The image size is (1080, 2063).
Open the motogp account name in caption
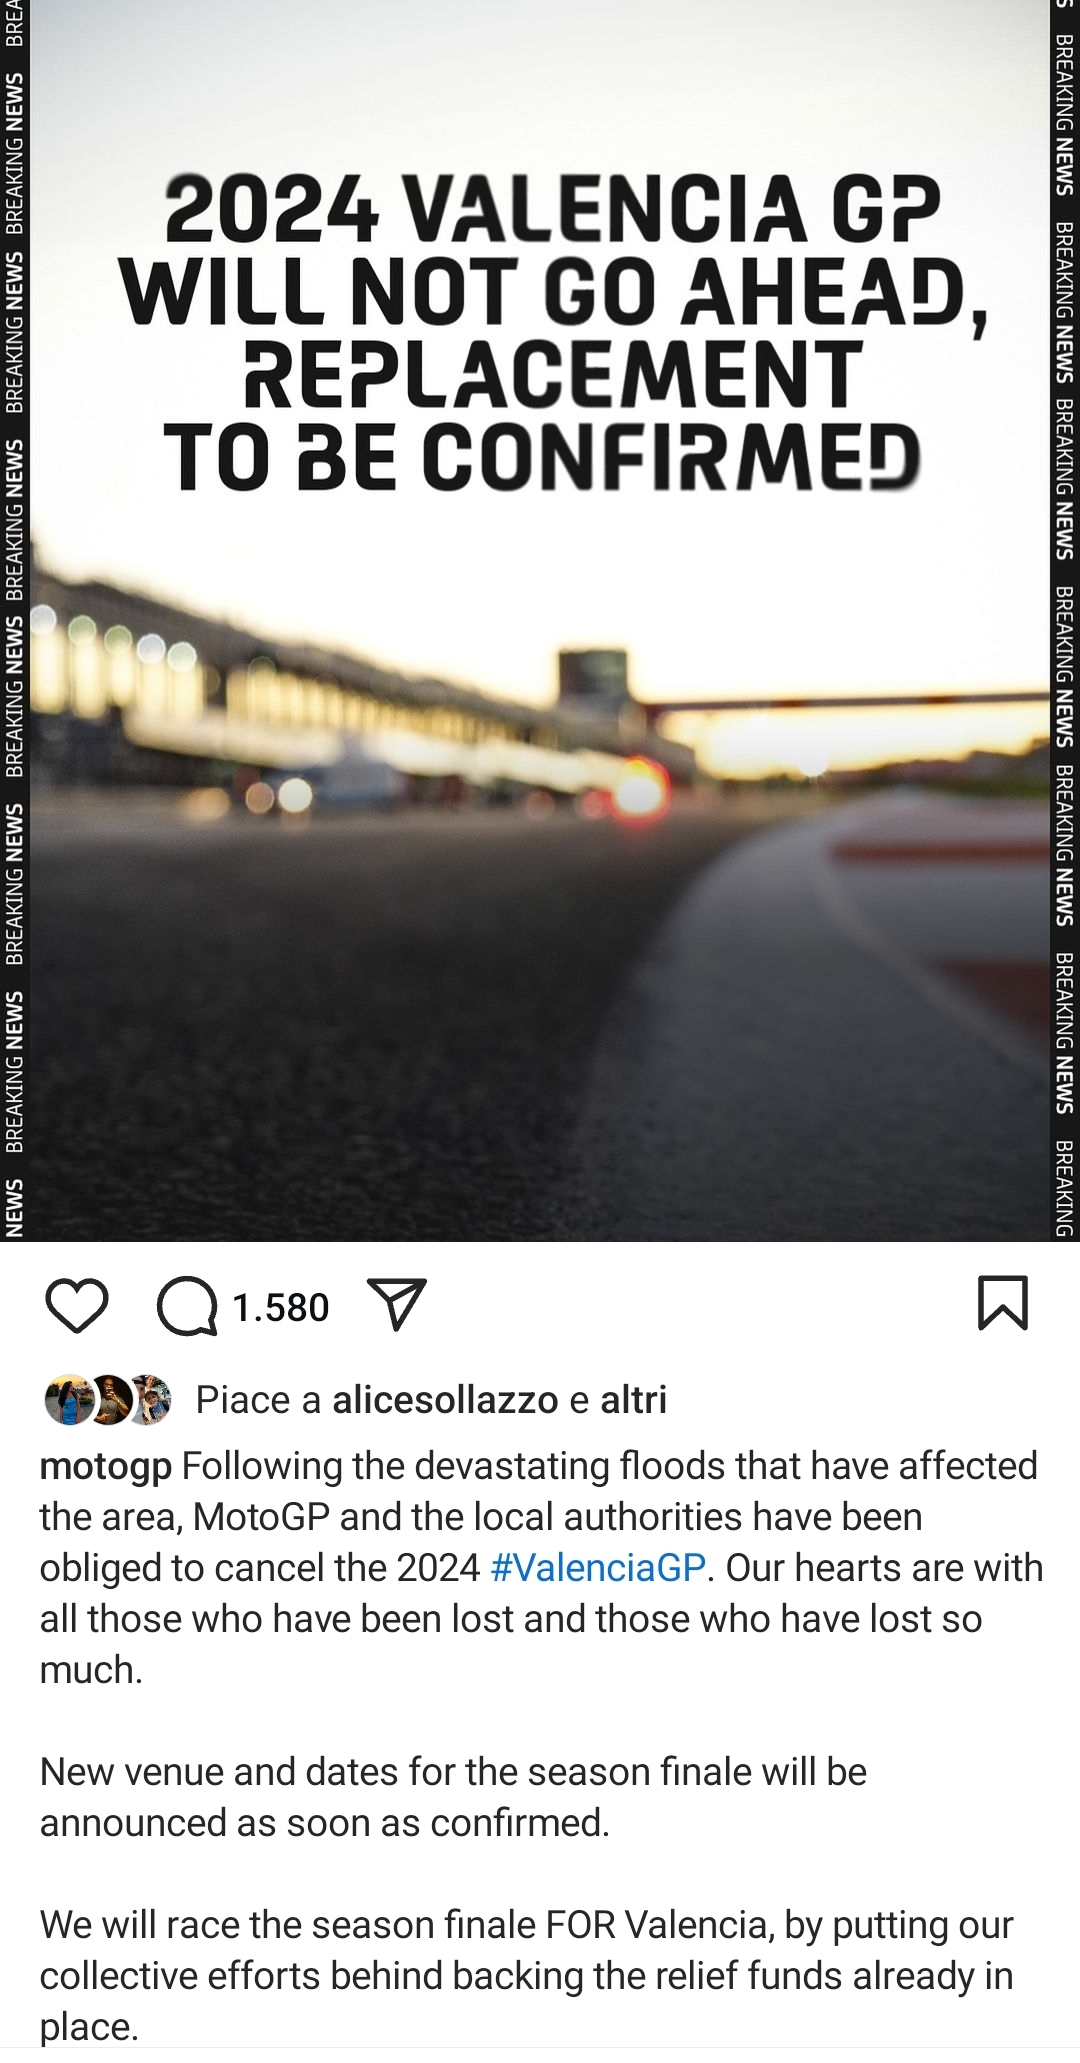pyautogui.click(x=105, y=1467)
